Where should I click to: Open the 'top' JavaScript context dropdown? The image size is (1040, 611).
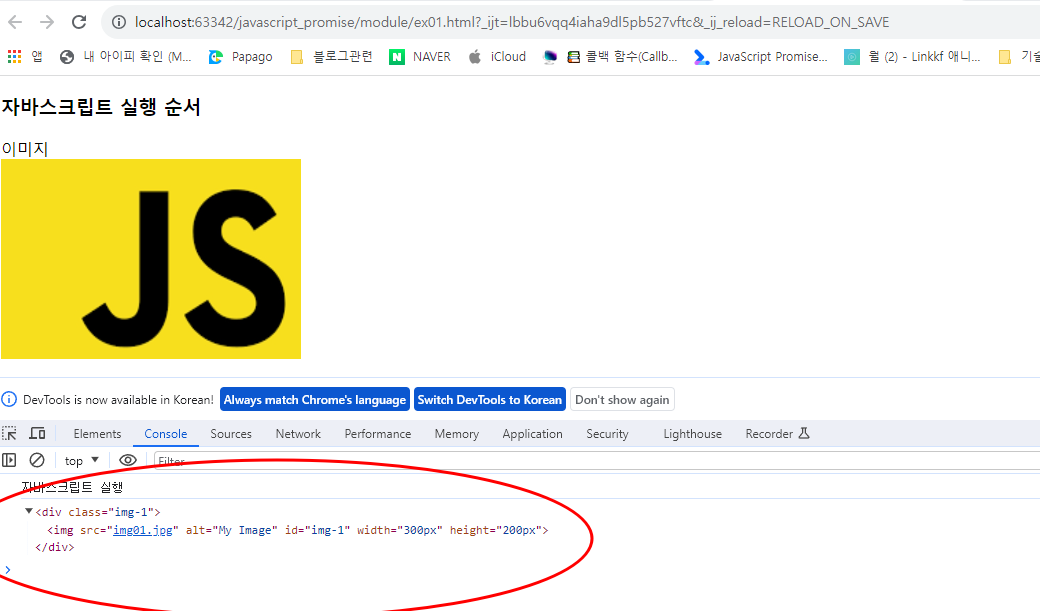[82, 460]
